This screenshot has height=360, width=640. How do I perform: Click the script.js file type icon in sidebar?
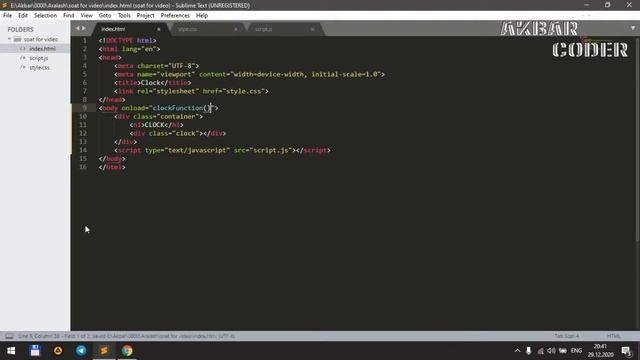point(23,58)
